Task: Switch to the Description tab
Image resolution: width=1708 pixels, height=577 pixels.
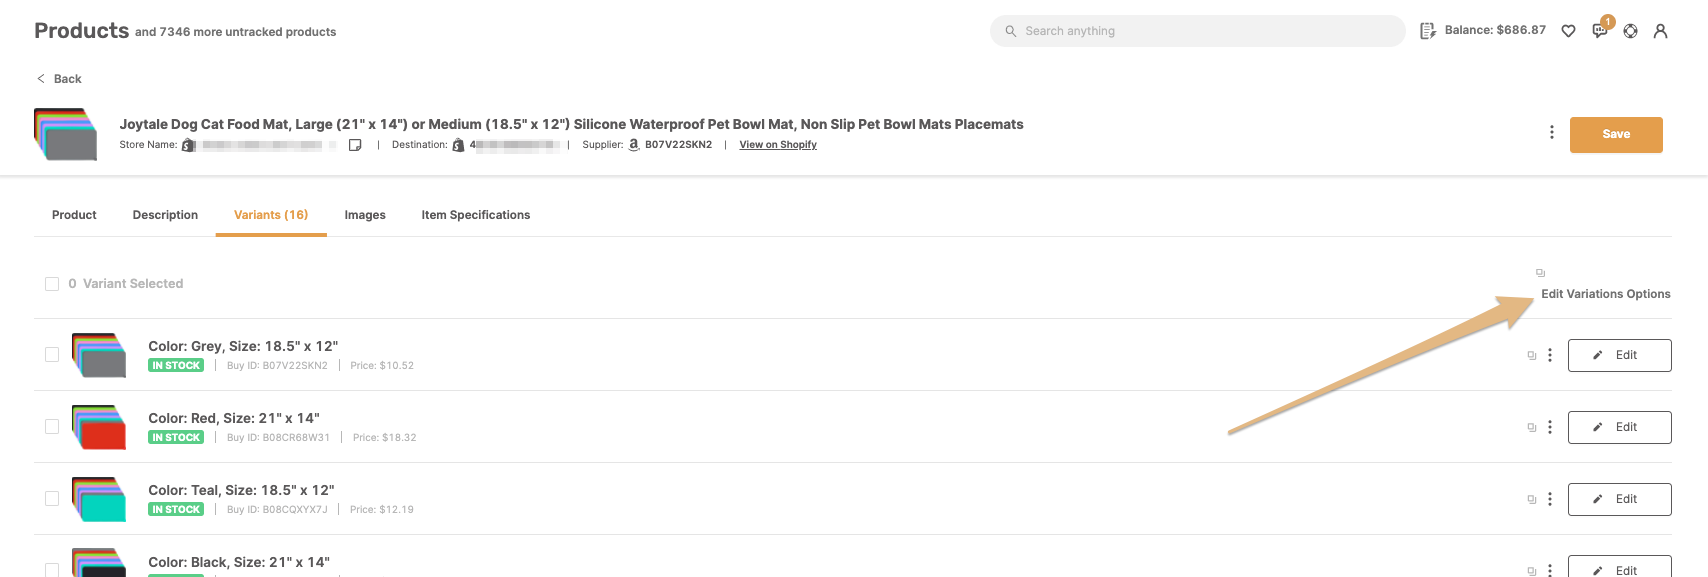Action: point(165,215)
